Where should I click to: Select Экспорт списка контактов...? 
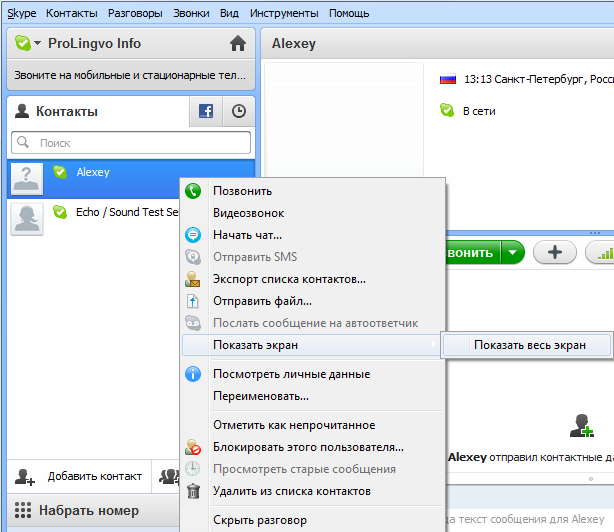coord(314,279)
